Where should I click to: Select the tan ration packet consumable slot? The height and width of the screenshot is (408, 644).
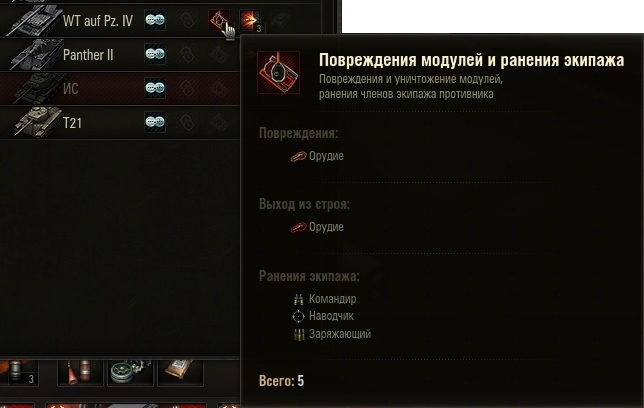click(x=180, y=373)
